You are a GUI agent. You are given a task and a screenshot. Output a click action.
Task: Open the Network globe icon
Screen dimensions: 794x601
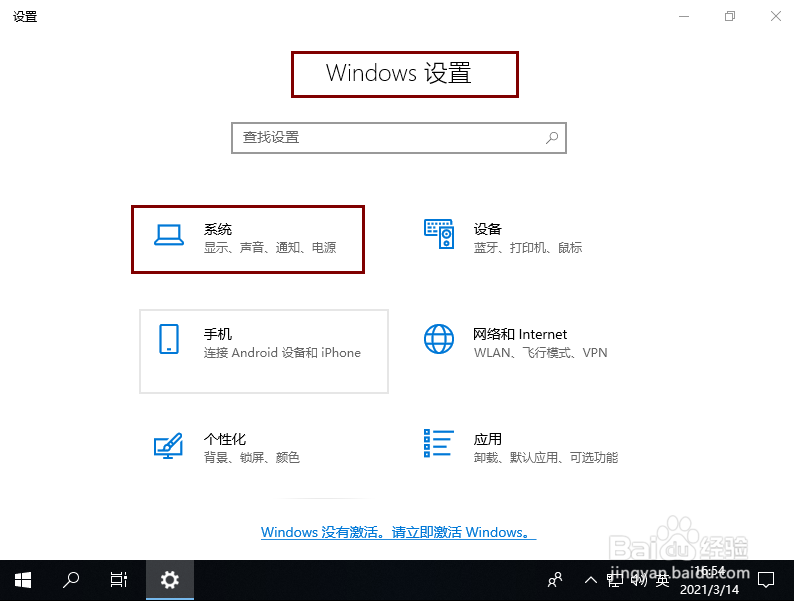[439, 339]
